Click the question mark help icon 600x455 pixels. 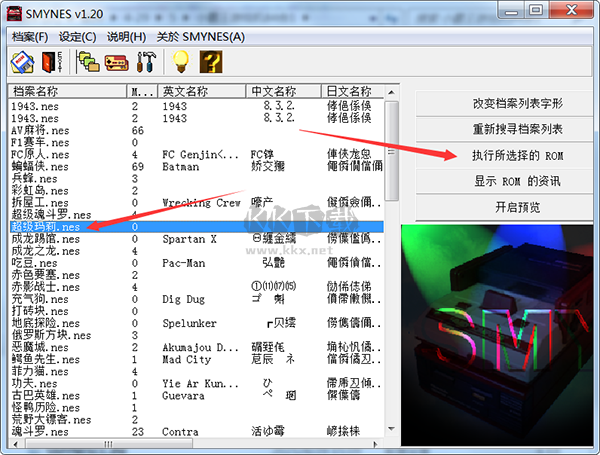[x=210, y=61]
